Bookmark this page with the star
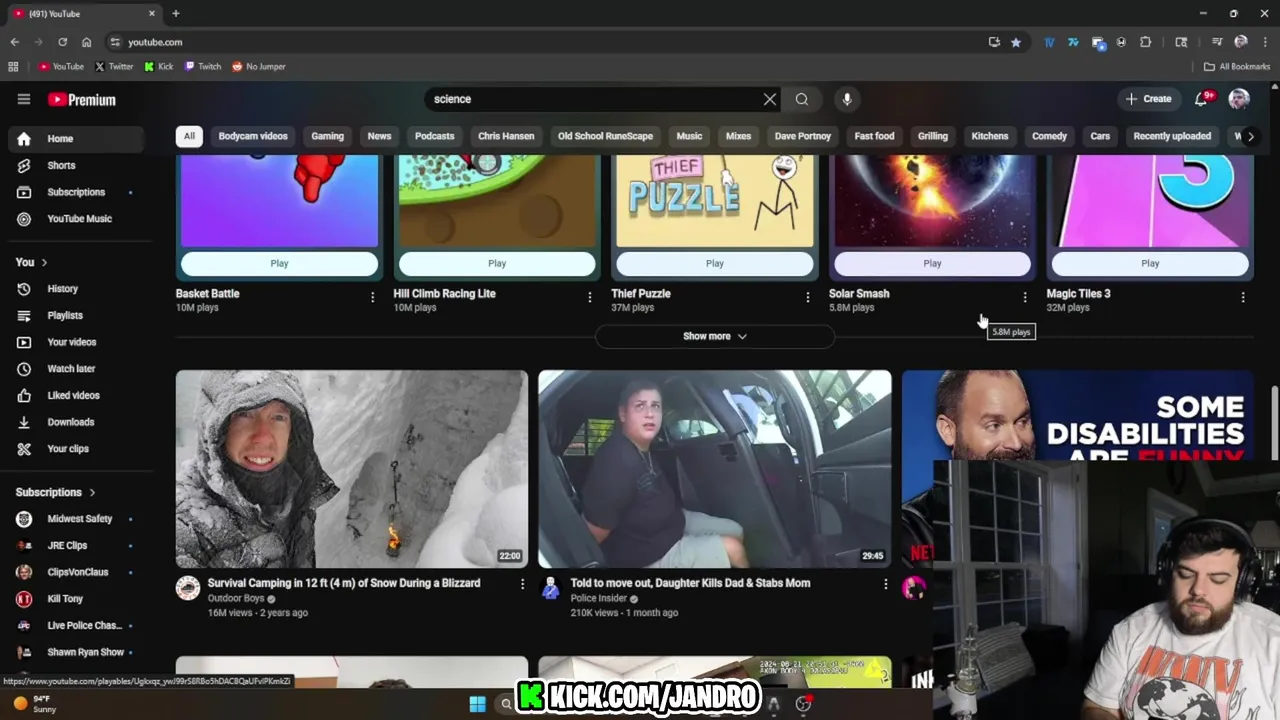 tap(1016, 42)
